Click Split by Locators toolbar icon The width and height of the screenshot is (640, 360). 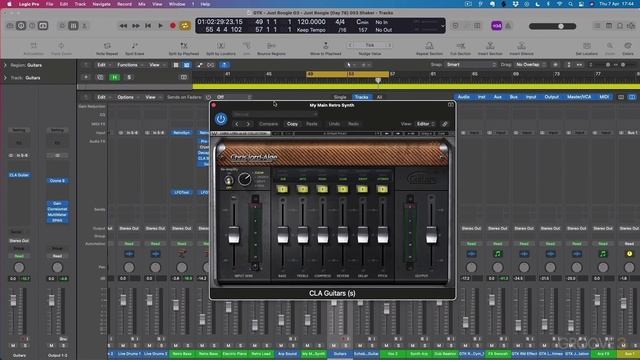221,48
